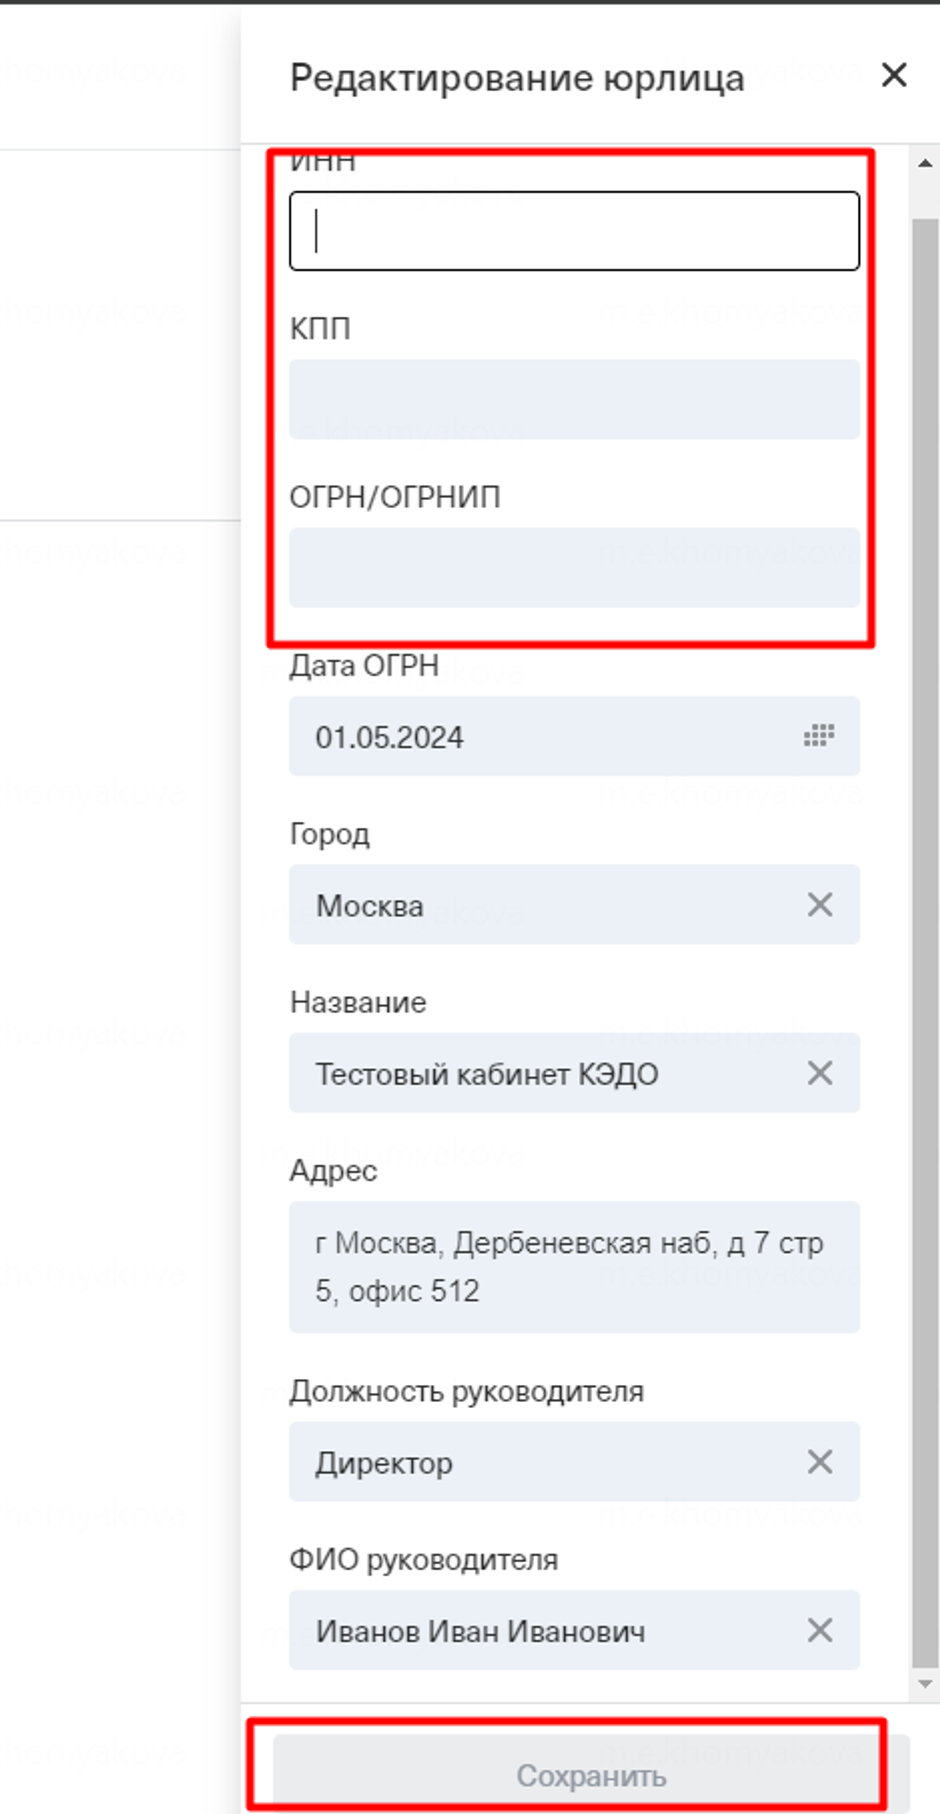
Task: Edit the Название field Тестовый кабинет КЭДО
Action: tap(540, 1073)
